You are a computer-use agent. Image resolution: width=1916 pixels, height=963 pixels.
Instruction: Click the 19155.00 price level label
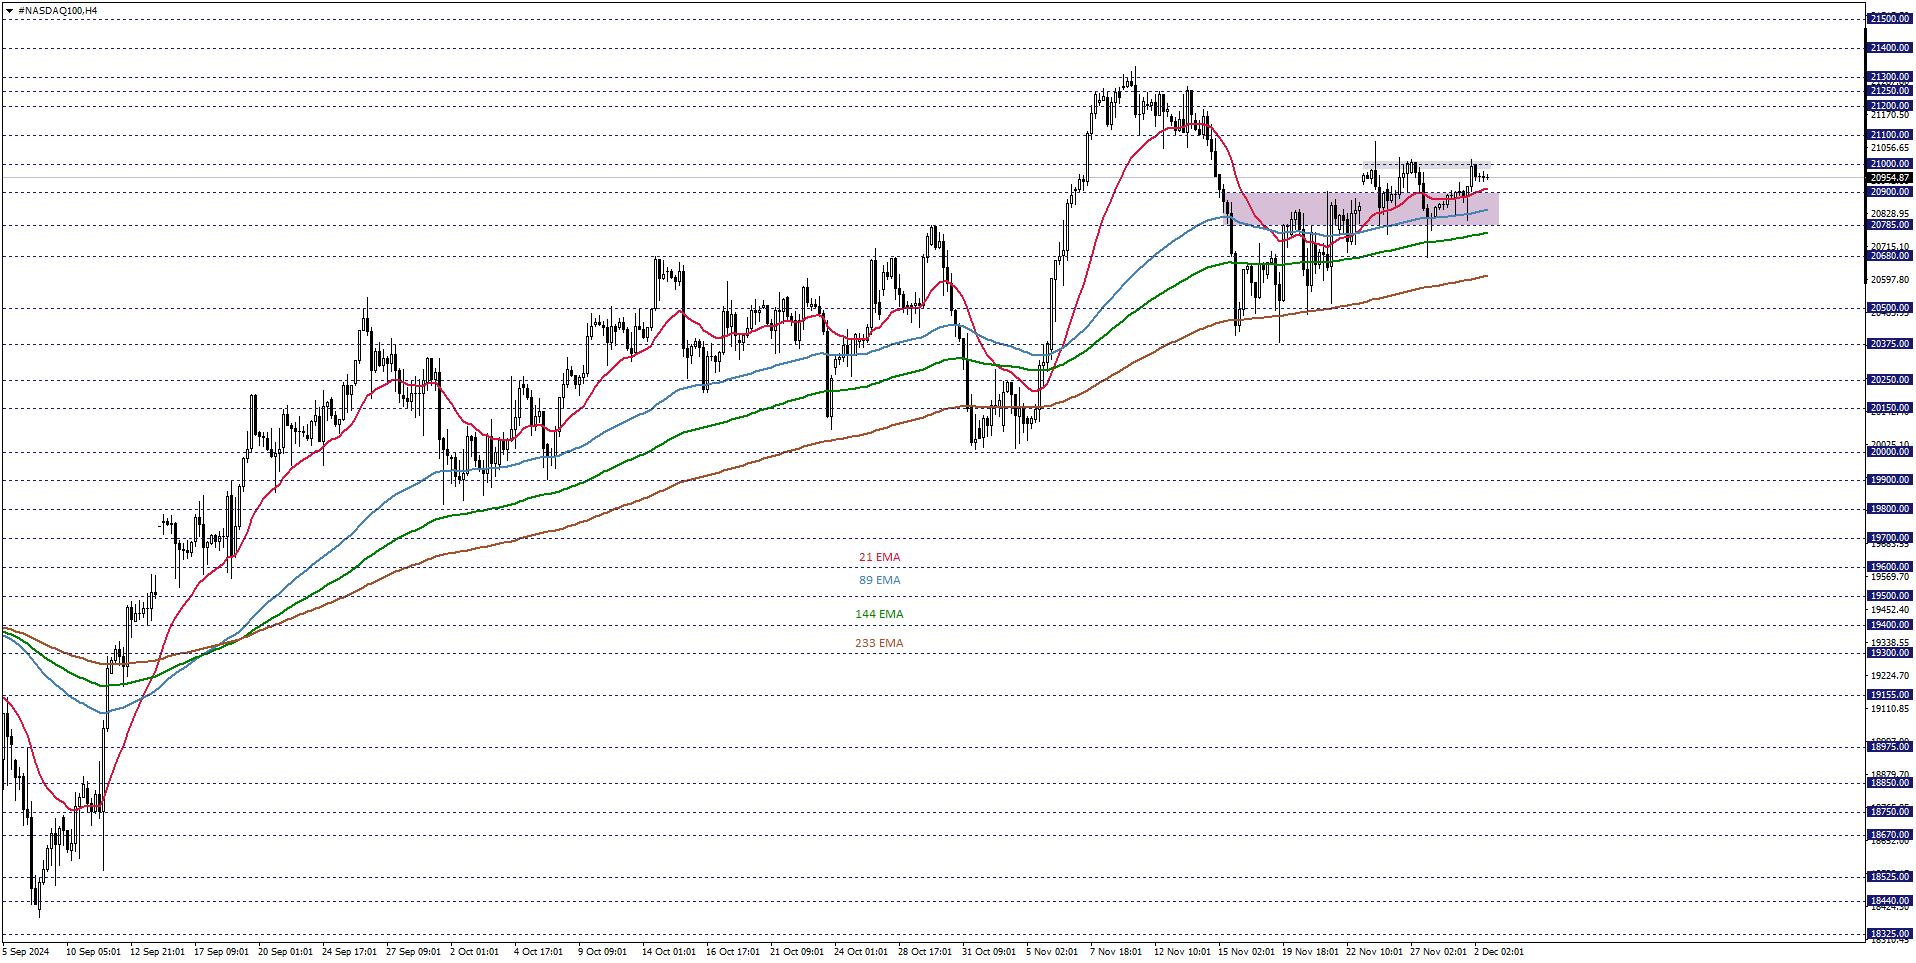click(1889, 695)
